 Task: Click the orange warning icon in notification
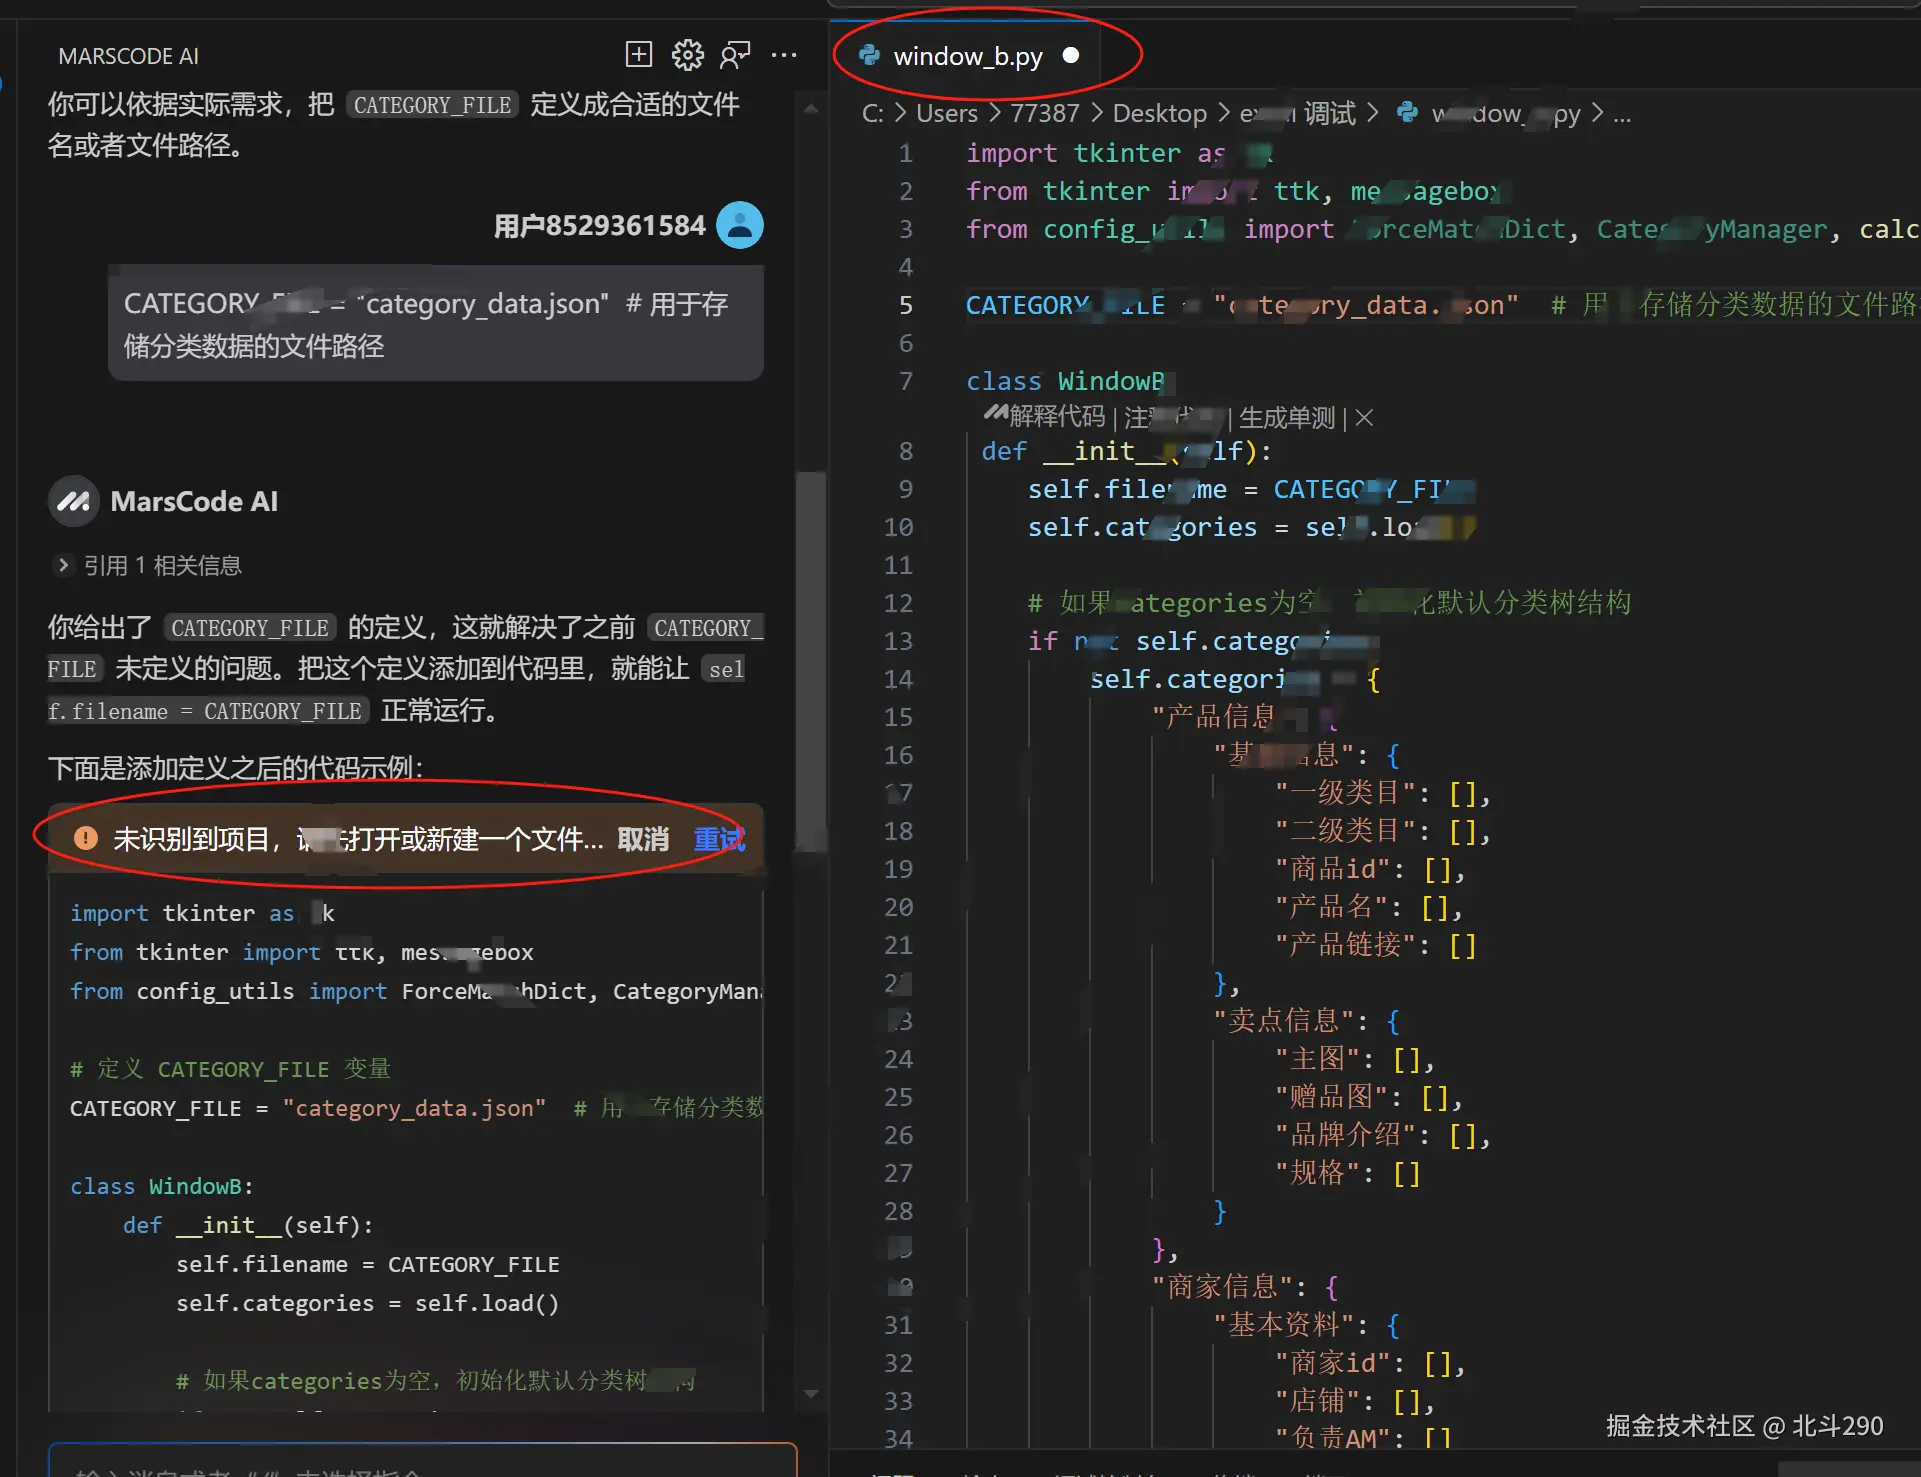coord(86,838)
